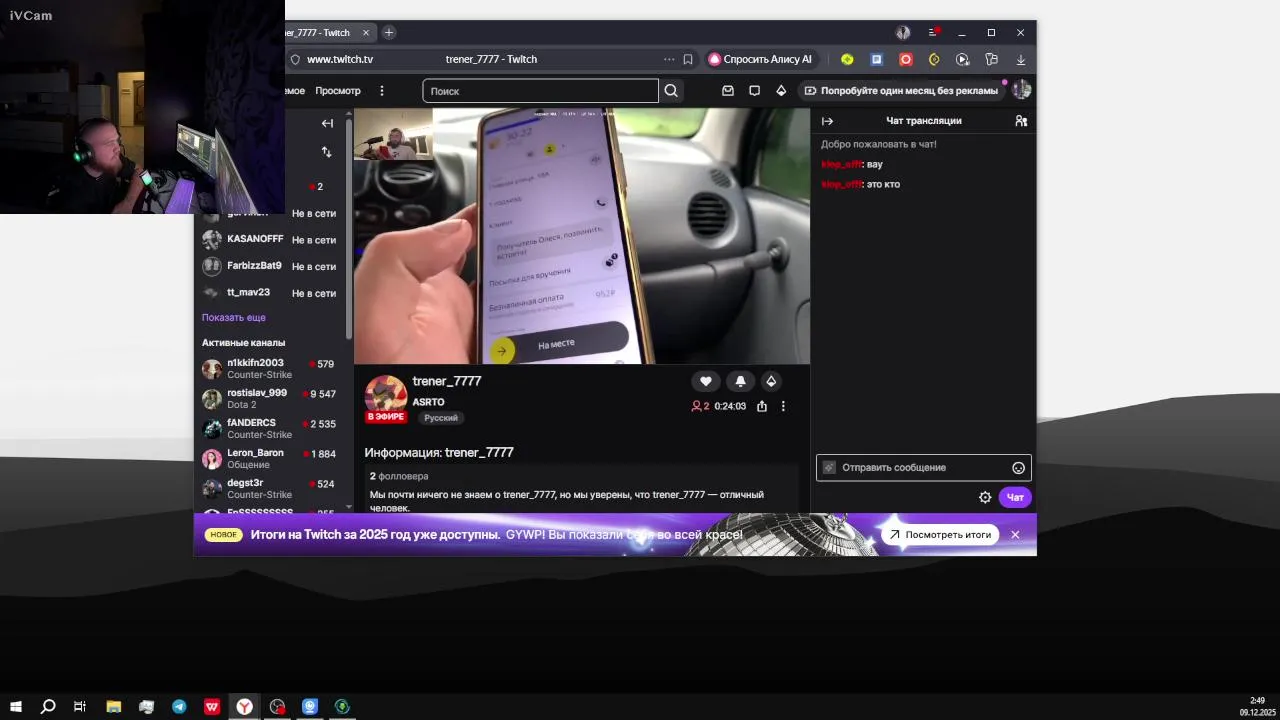1280x720 pixels.
Task: Open fANDERCS Counter-Strike channel
Action: [270, 429]
